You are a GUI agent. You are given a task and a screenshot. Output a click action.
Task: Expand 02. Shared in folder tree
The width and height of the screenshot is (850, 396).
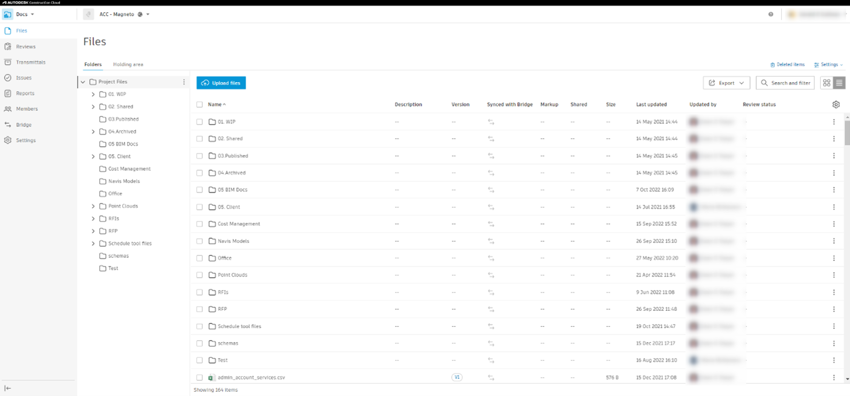(x=93, y=107)
